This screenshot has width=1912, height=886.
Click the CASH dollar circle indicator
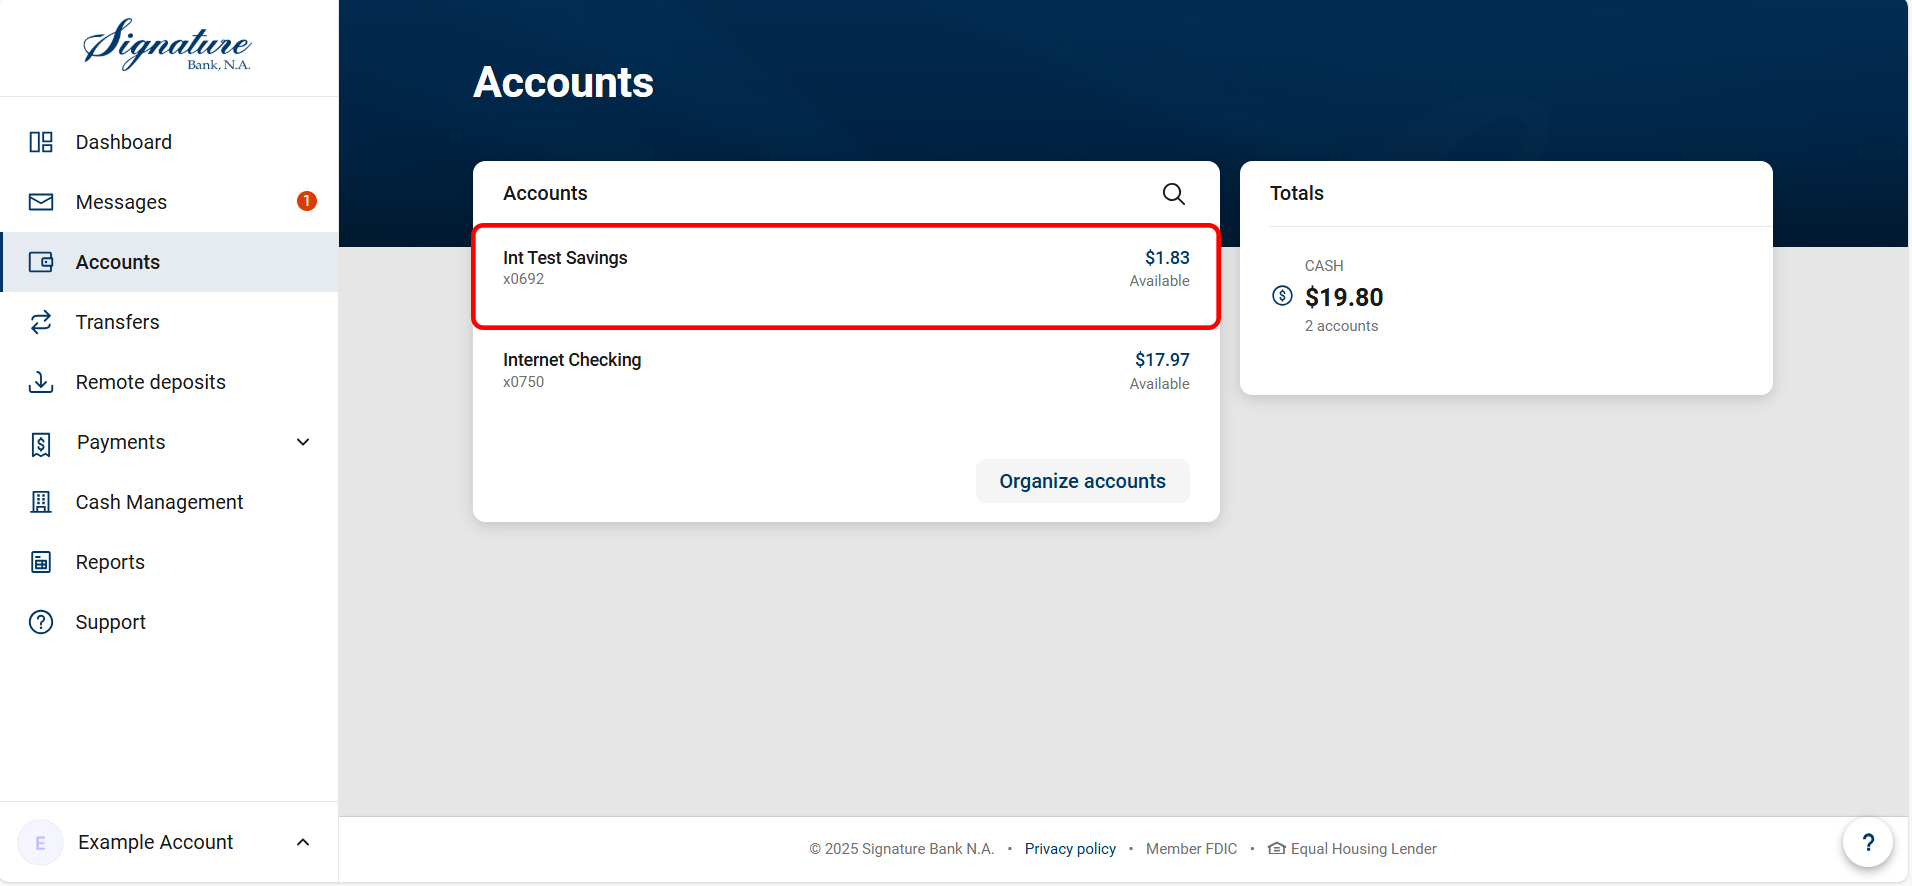[x=1281, y=295]
